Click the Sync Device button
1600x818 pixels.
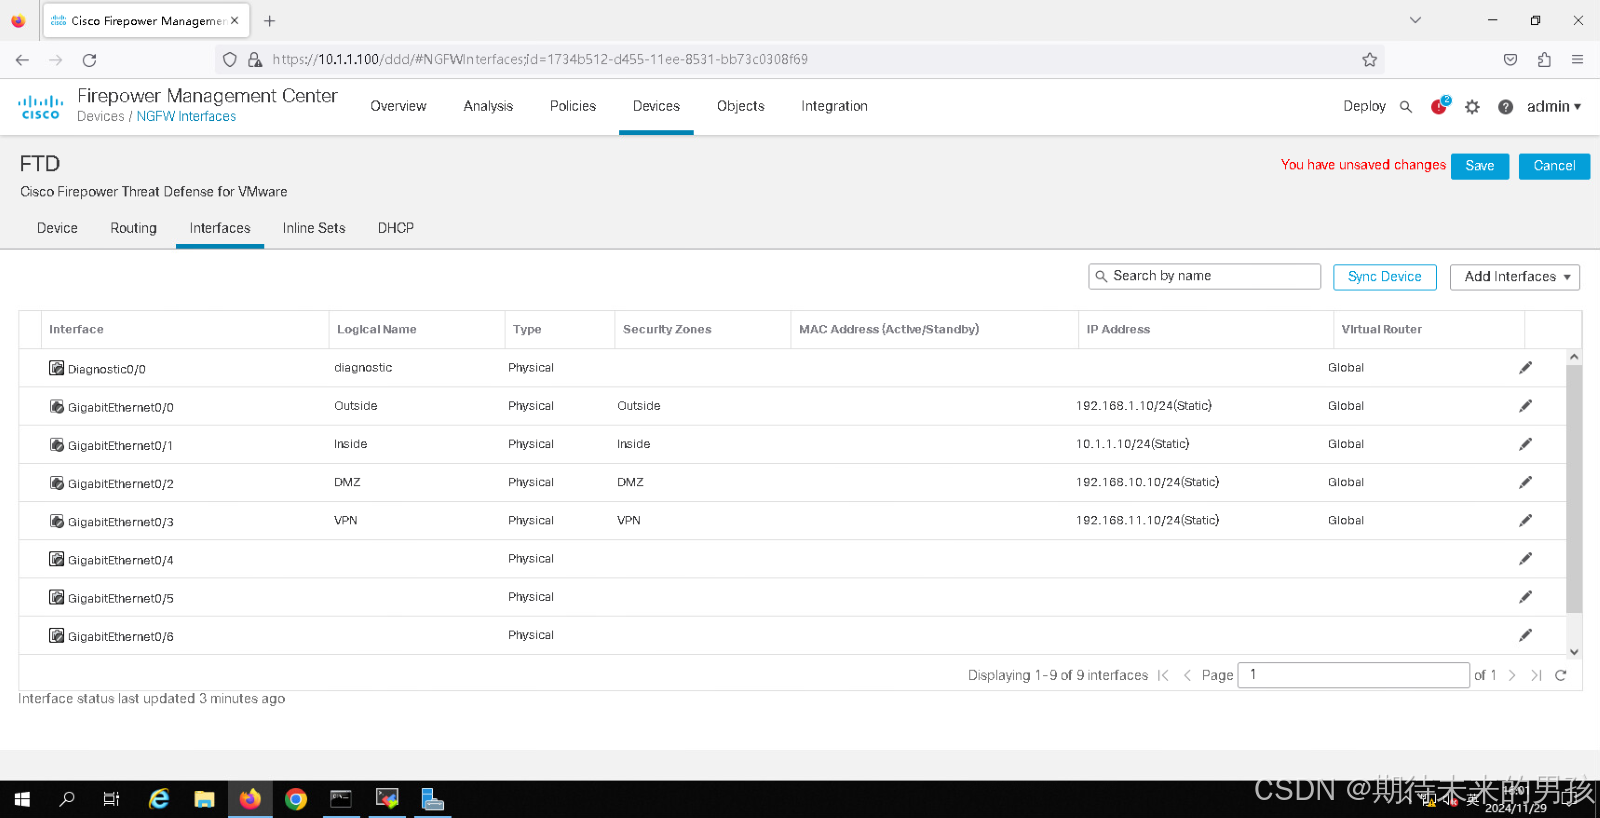tap(1385, 277)
